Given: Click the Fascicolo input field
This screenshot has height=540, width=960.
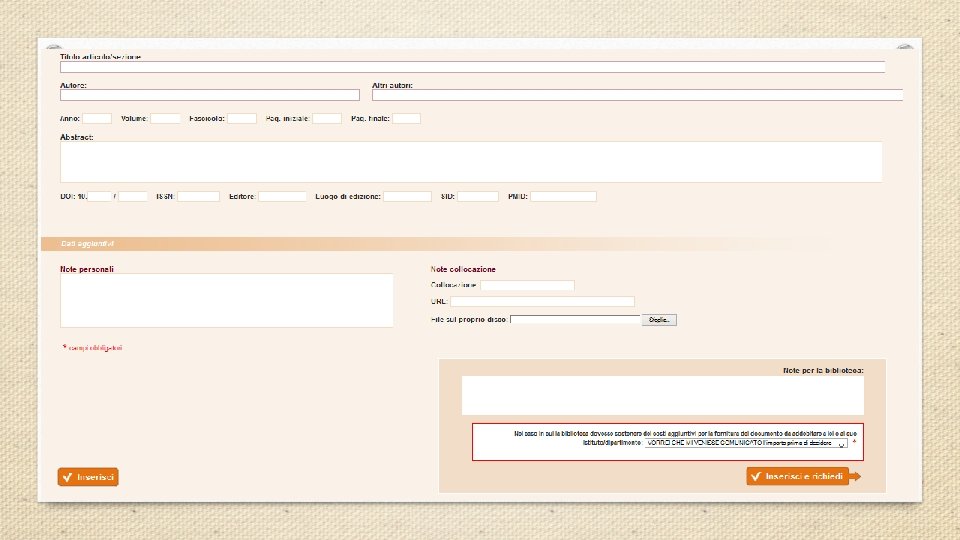Looking at the screenshot, I should pos(242,119).
